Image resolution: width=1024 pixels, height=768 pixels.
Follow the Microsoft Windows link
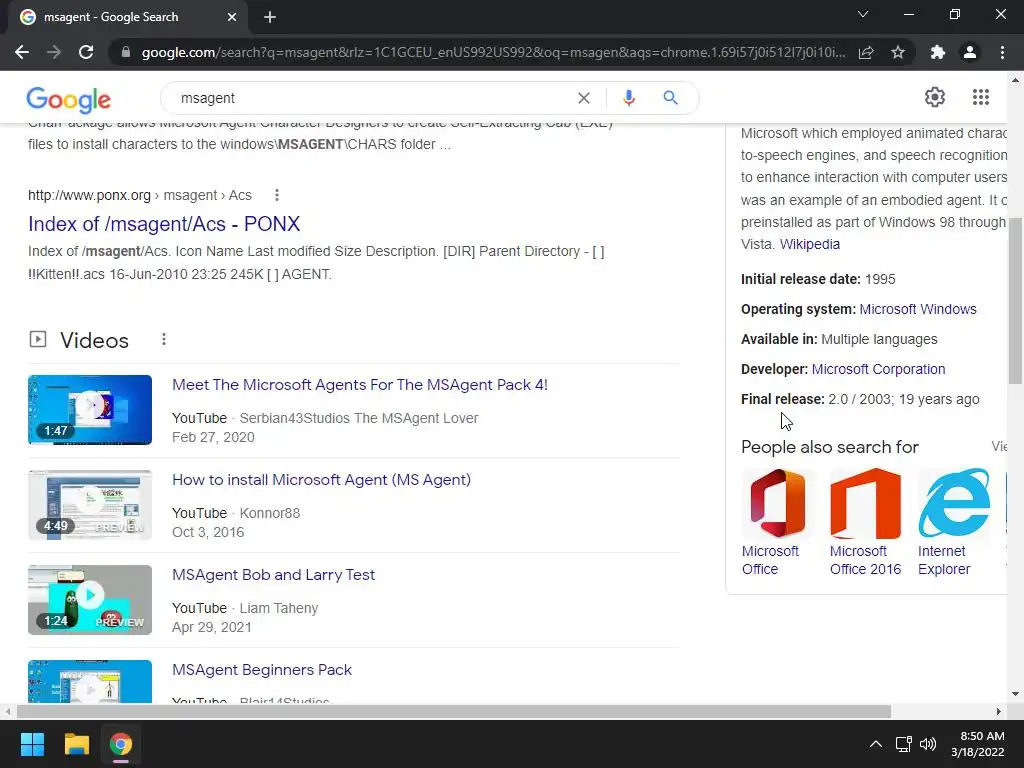point(918,310)
